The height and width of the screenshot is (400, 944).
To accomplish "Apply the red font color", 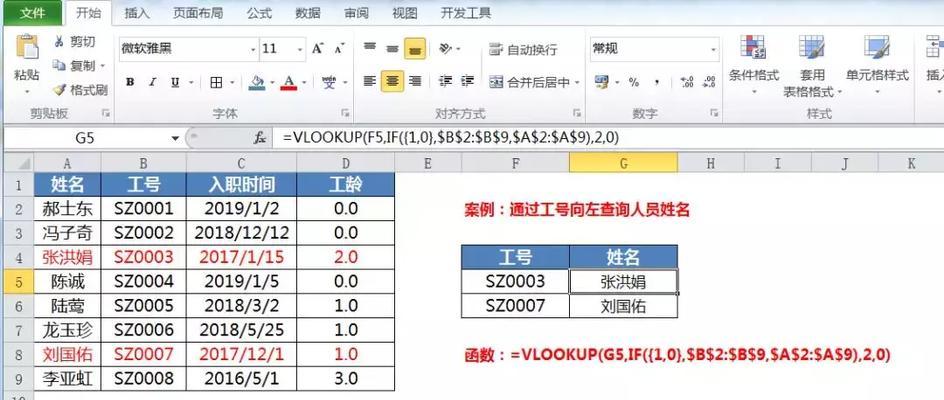I will coord(289,82).
